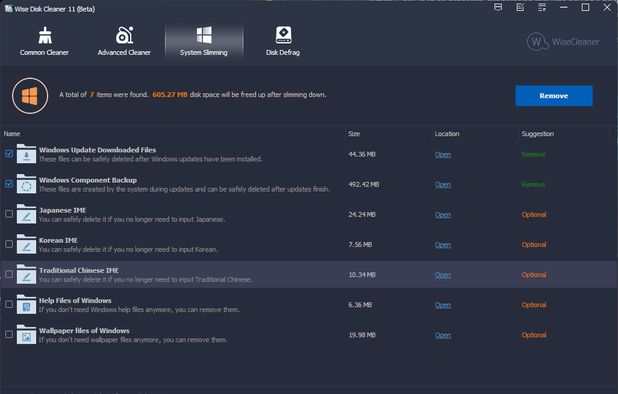Open location of Windows Component Backup
Image resolution: width=618 pixels, height=394 pixels.
pyautogui.click(x=443, y=184)
